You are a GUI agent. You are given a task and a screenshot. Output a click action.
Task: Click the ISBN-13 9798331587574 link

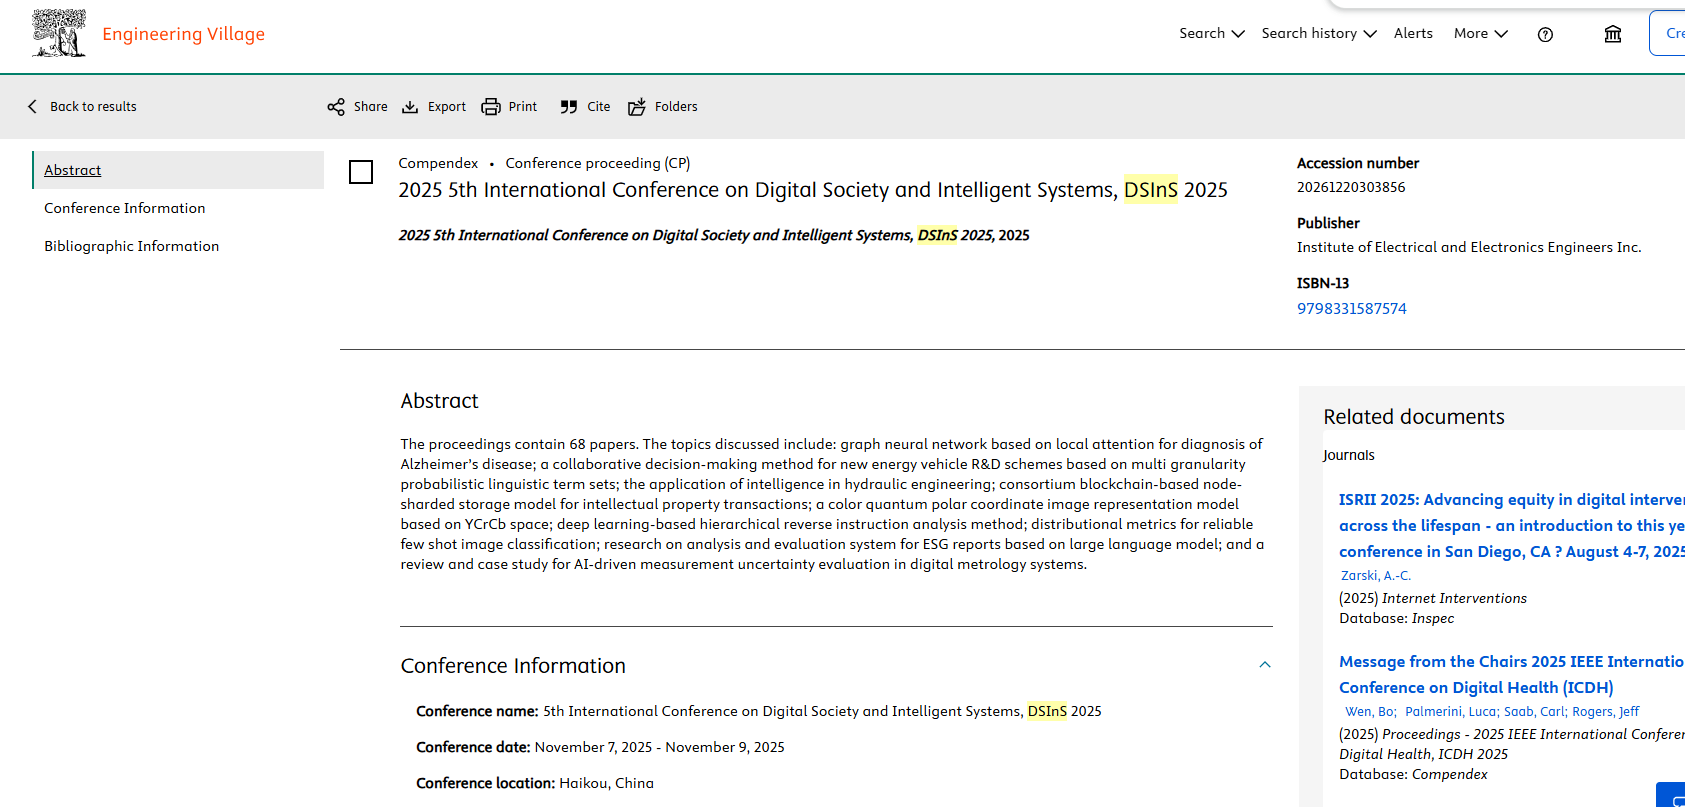point(1351,309)
